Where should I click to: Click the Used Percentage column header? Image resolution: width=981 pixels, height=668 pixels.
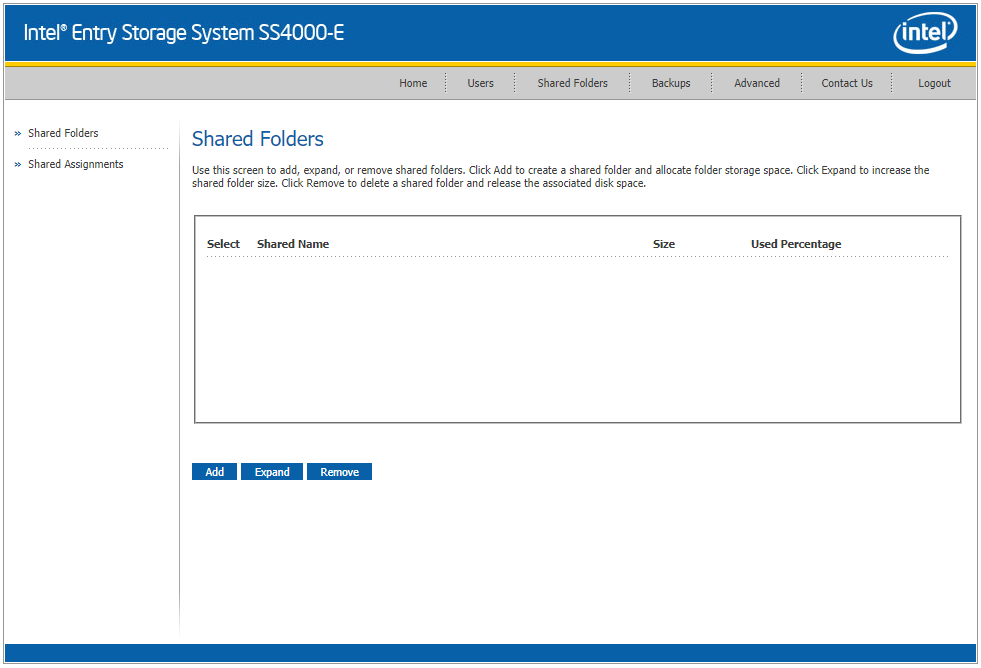click(x=796, y=244)
